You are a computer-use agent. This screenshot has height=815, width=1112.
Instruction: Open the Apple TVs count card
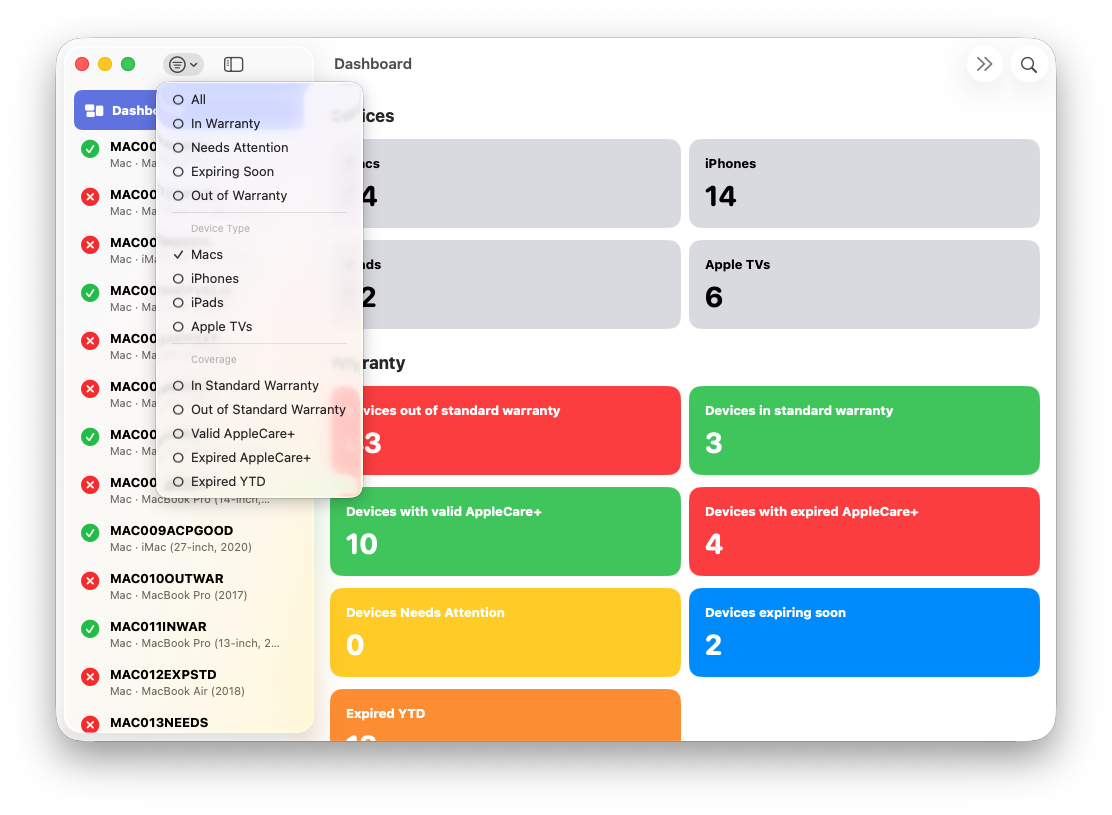864,284
